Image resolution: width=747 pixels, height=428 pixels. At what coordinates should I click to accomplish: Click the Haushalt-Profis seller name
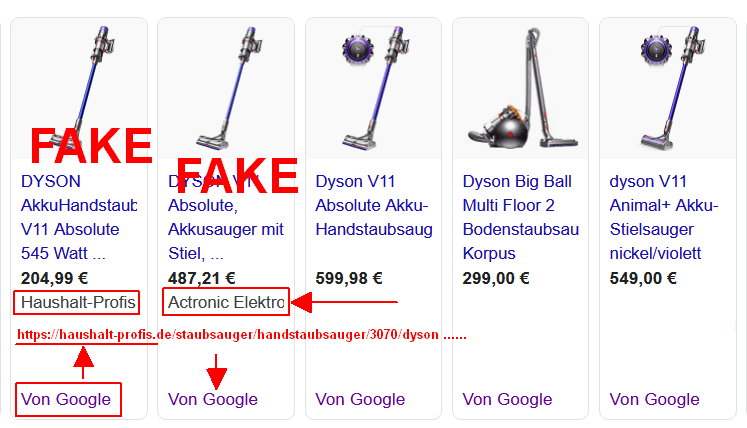tap(78, 302)
